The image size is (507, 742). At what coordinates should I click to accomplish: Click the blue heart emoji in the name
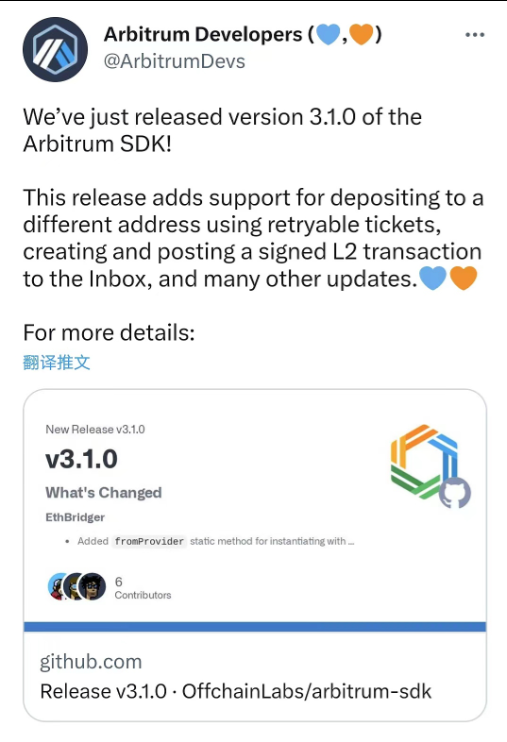tap(328, 34)
